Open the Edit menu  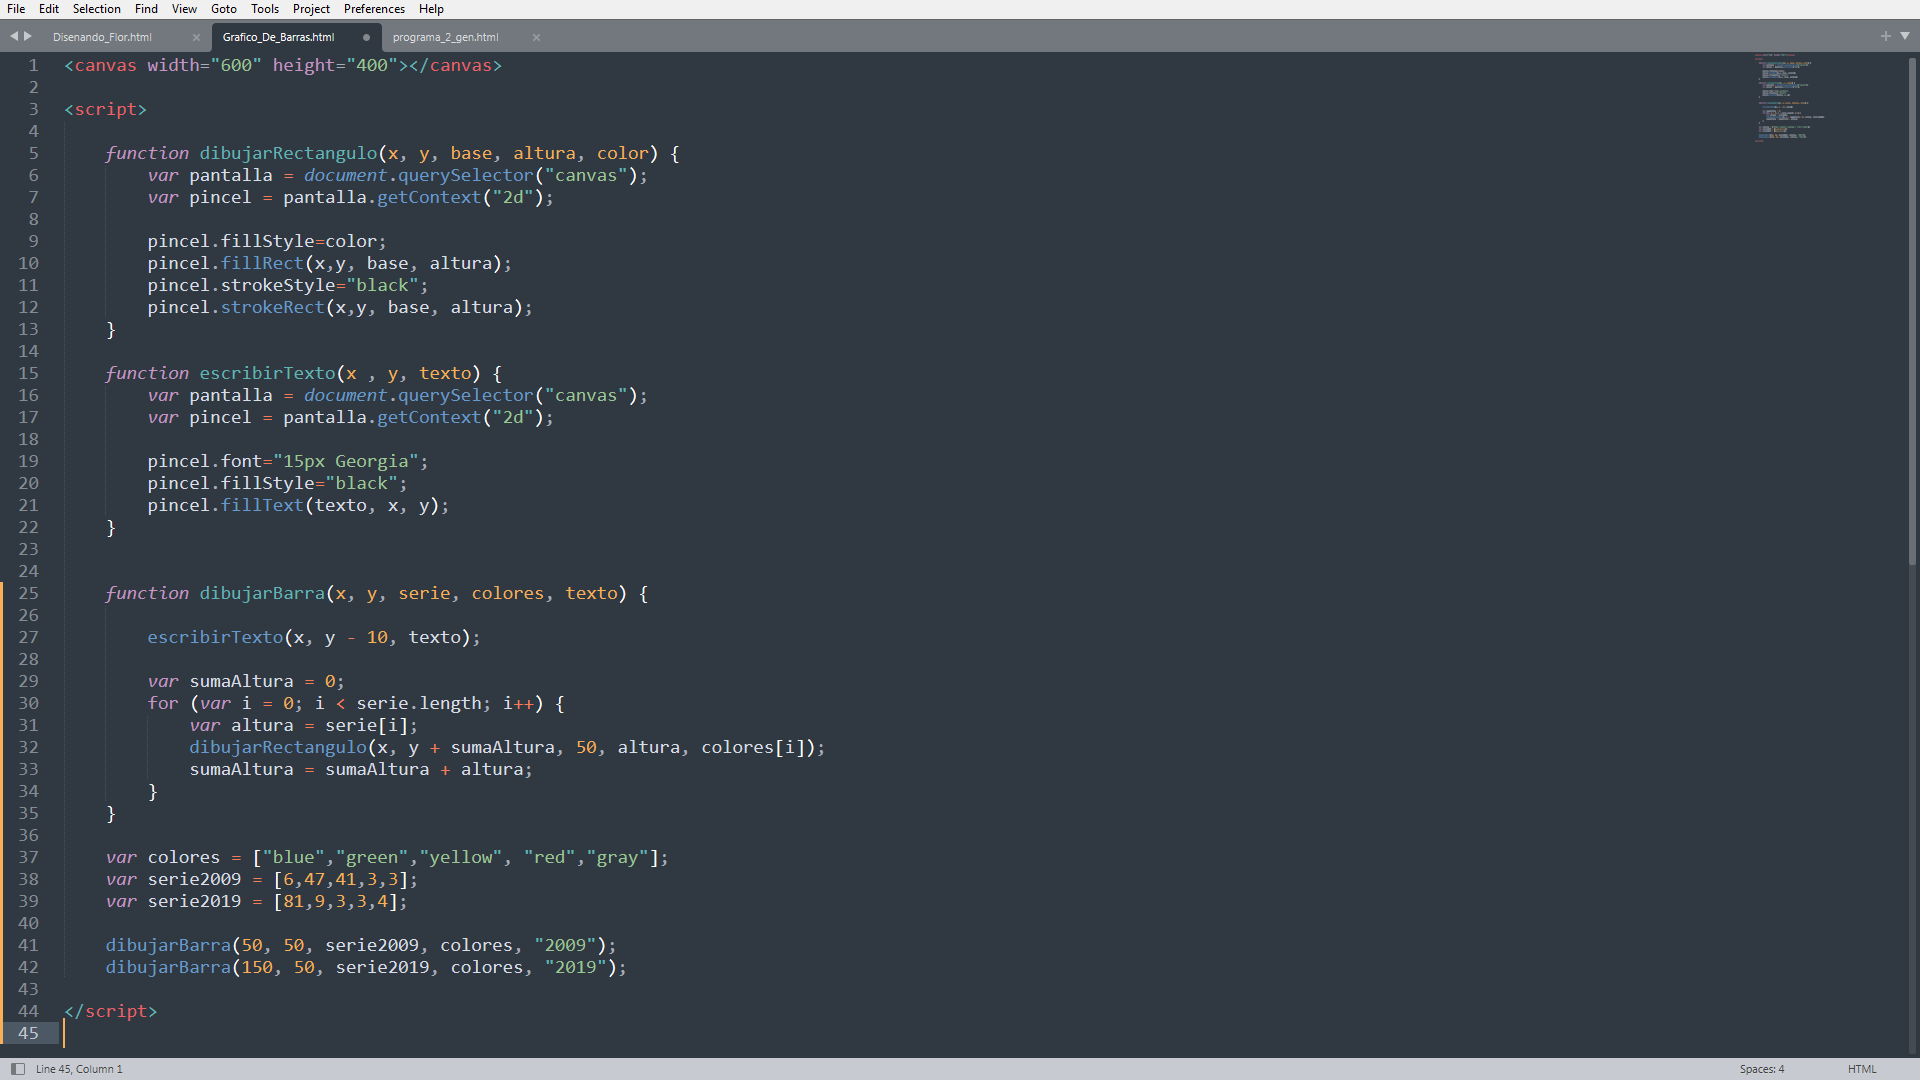tap(49, 9)
